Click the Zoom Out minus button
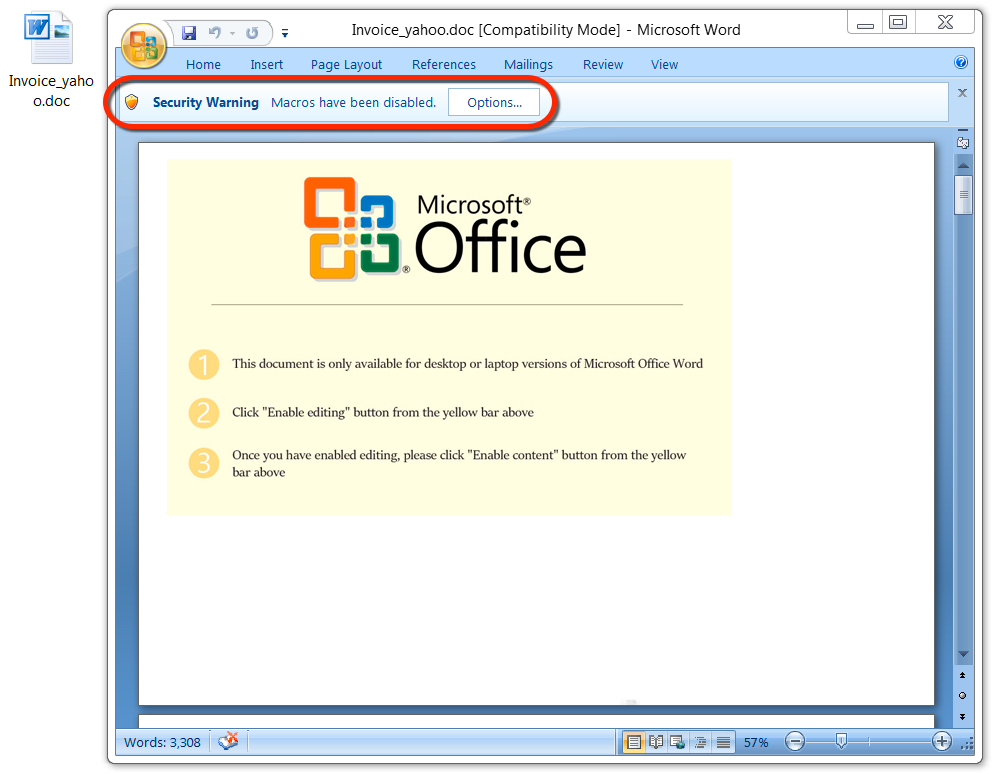993x774 pixels. pos(795,741)
